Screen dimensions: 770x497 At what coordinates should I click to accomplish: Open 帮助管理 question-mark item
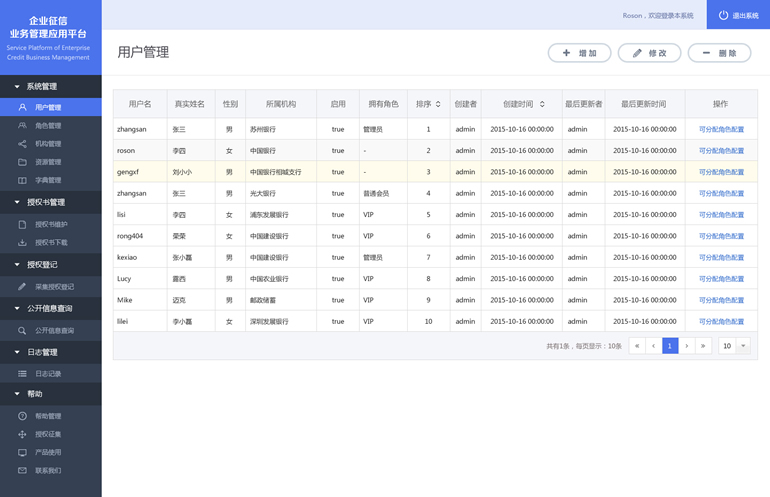pos(51,416)
